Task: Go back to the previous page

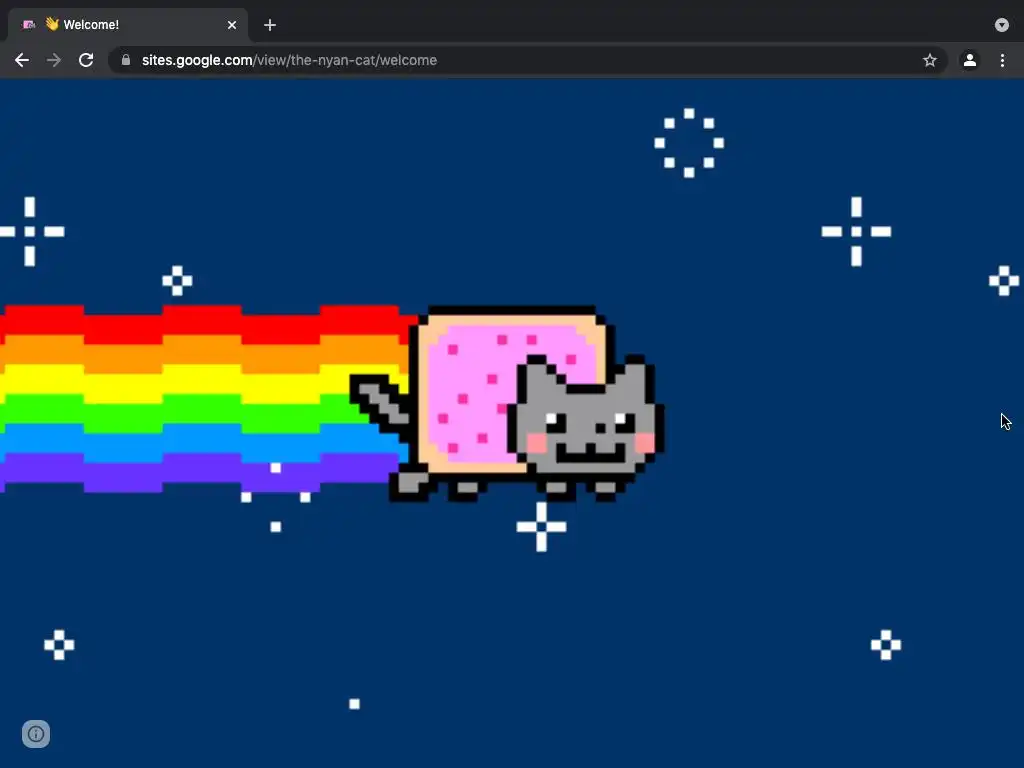Action: tap(22, 60)
